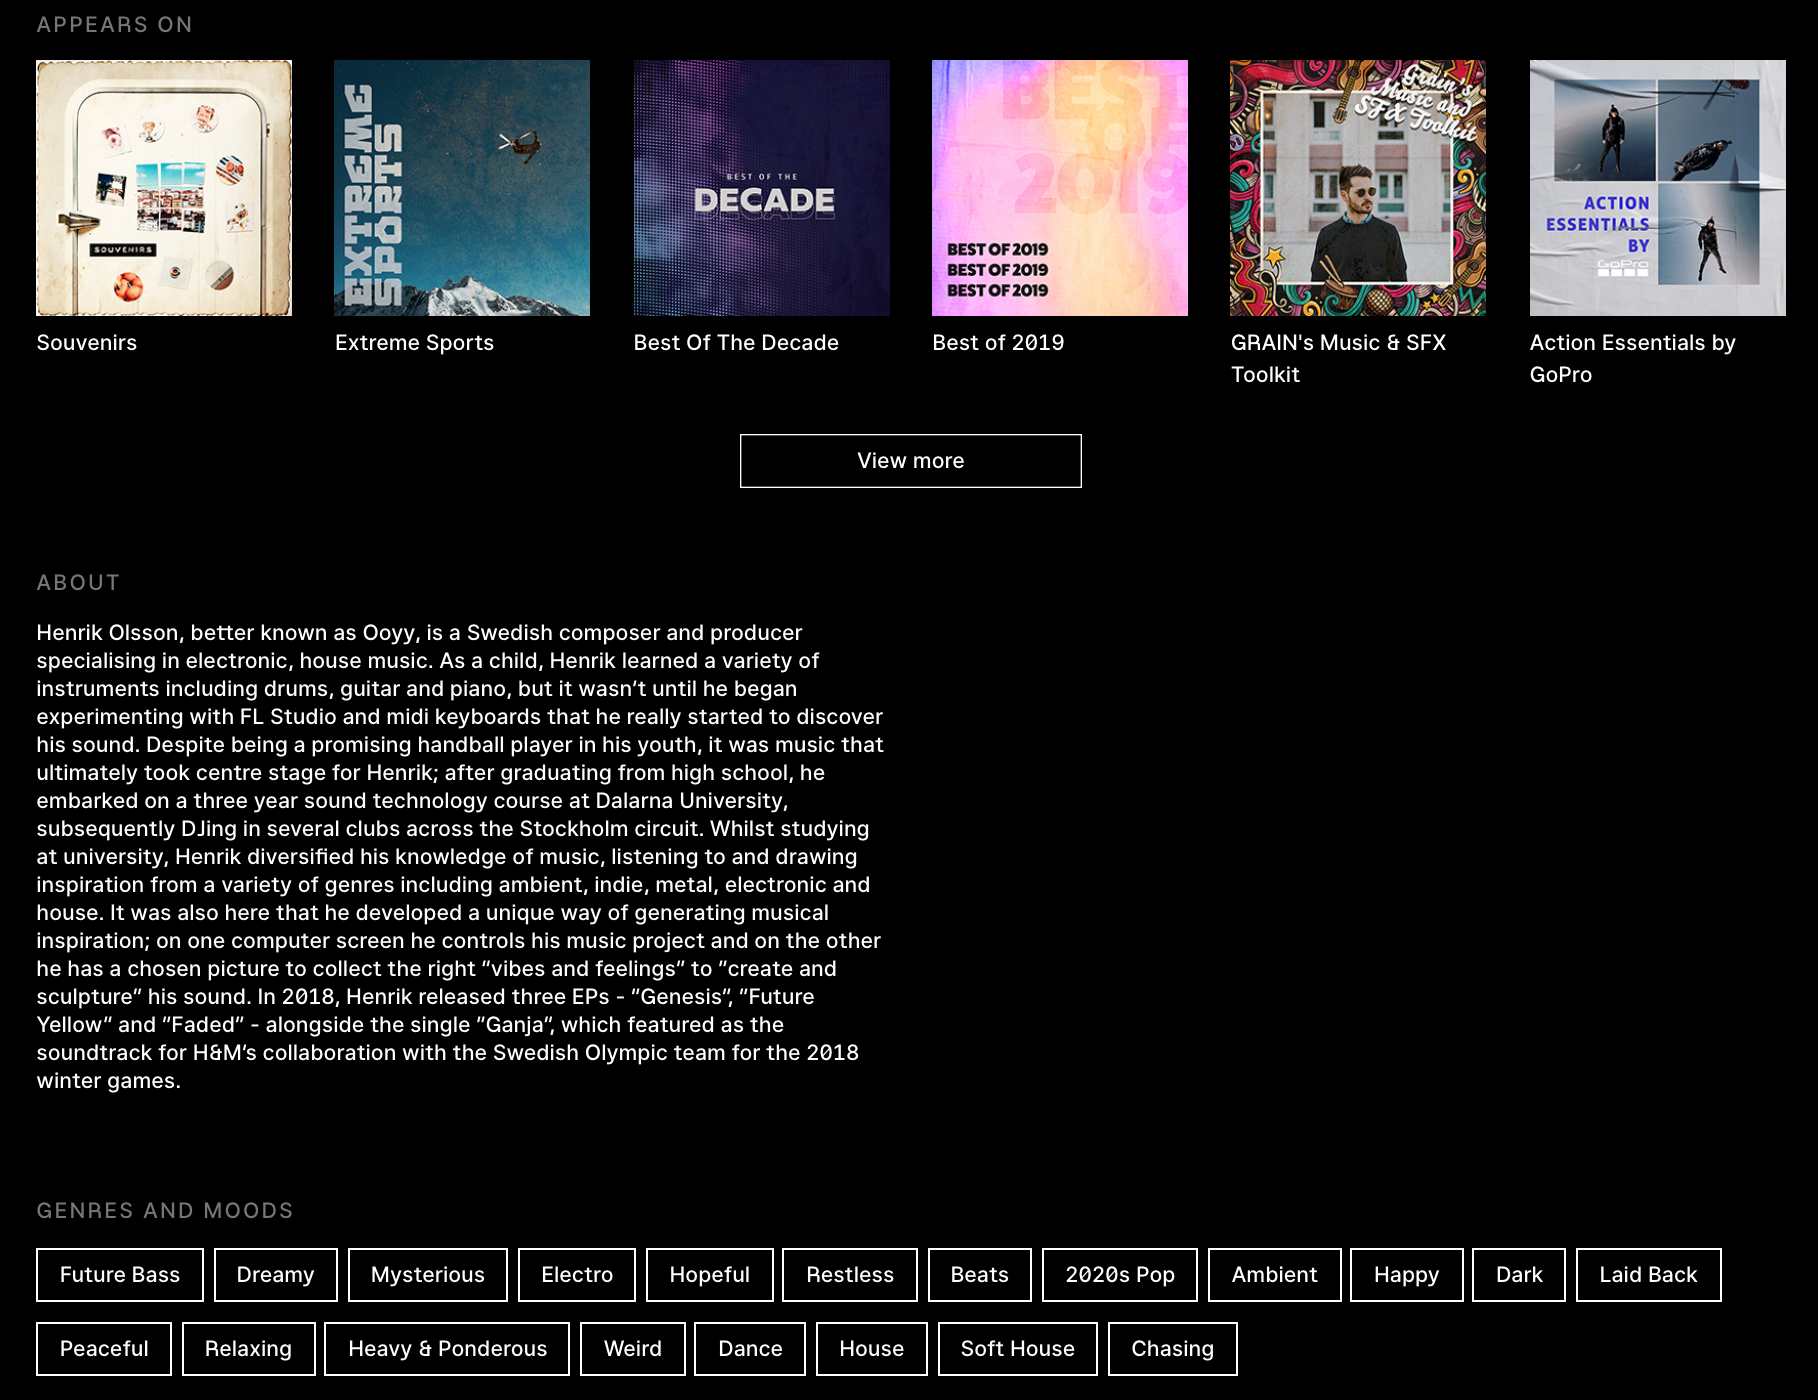The image size is (1818, 1400).
Task: Select the Future Bass genre tag
Action: tap(120, 1275)
